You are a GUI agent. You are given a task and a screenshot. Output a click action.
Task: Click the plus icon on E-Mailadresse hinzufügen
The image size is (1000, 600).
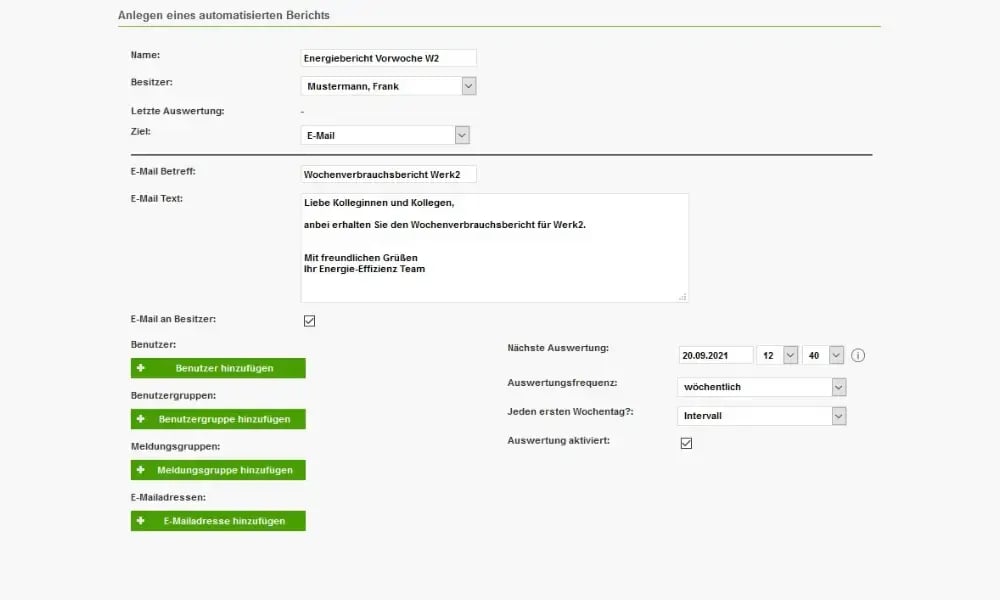coord(142,520)
